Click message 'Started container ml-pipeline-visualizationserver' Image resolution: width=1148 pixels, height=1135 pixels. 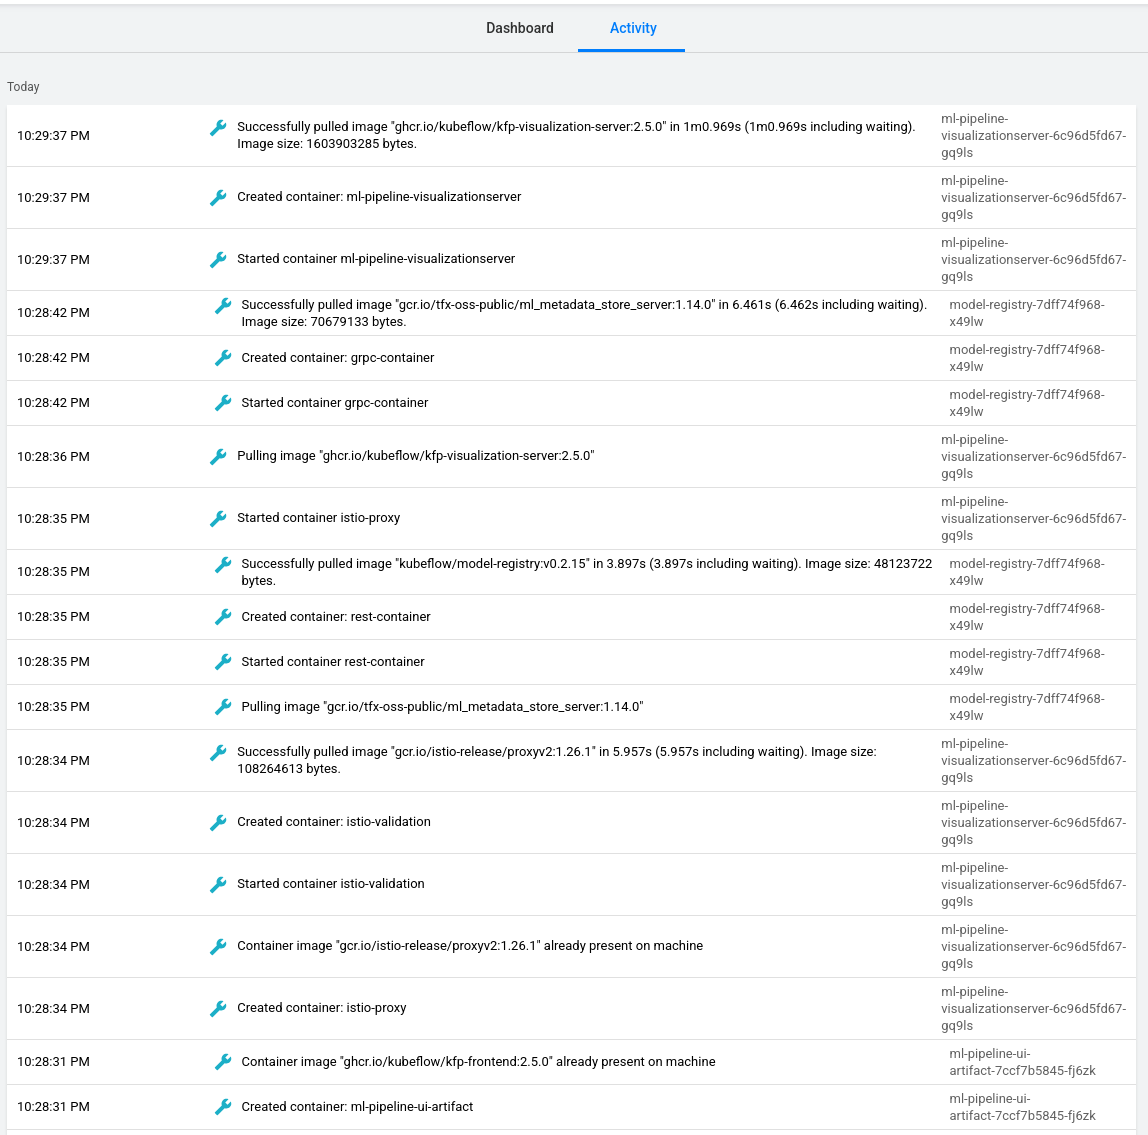[376, 258]
